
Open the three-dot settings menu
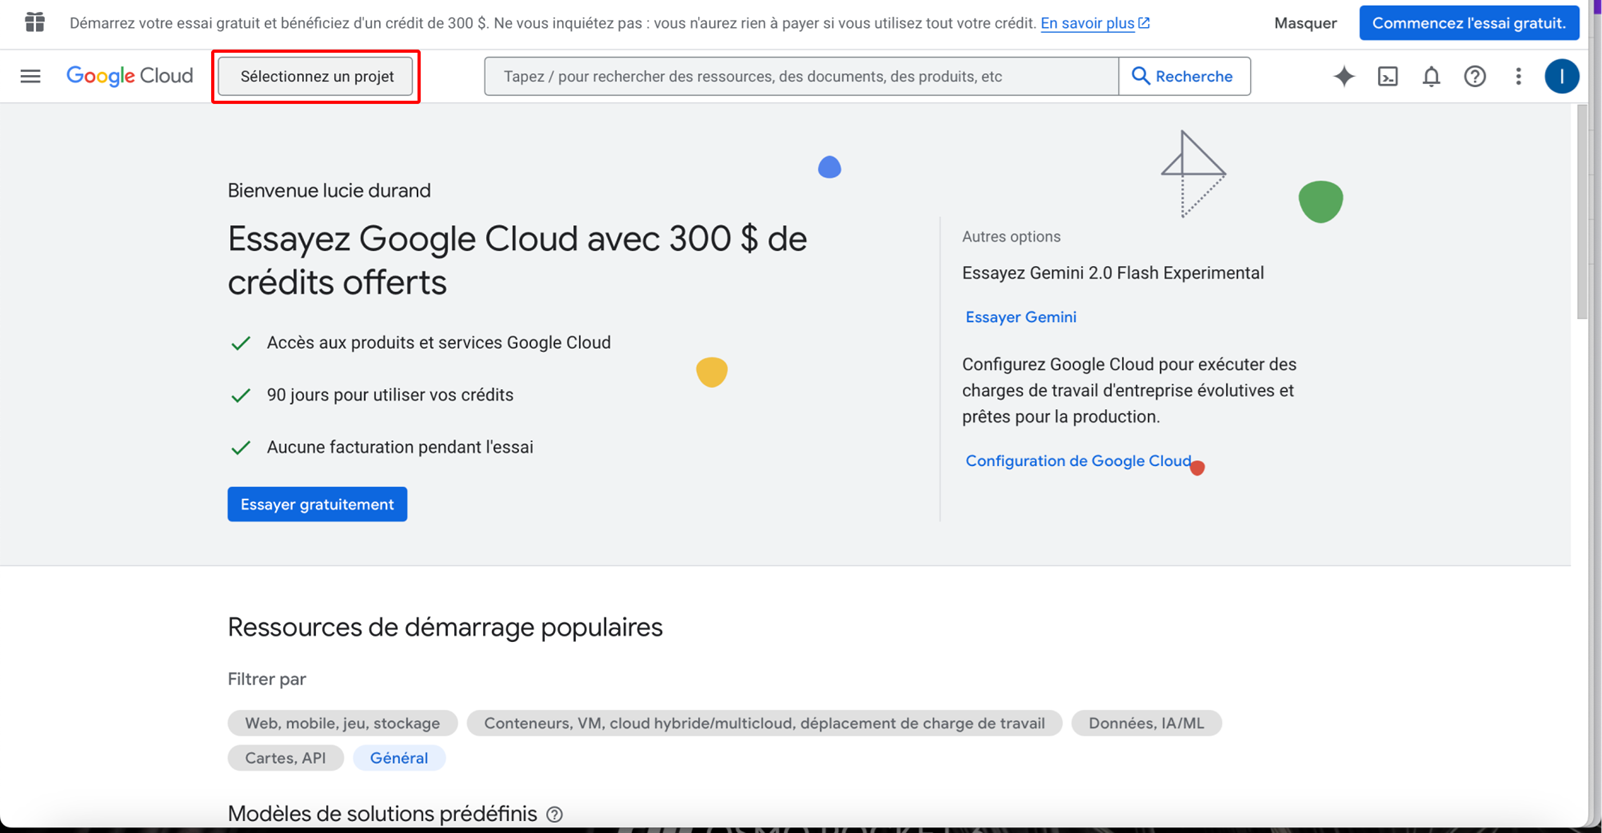tap(1518, 76)
